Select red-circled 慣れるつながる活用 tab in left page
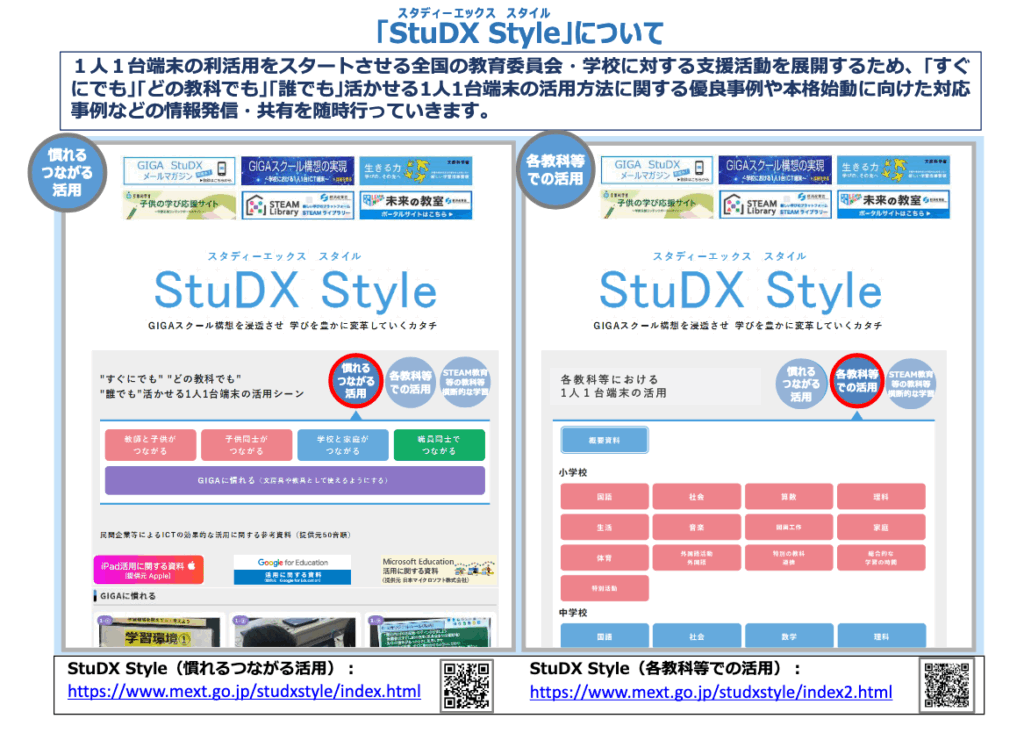Image resolution: width=1024 pixels, height=733 pixels. point(356,382)
